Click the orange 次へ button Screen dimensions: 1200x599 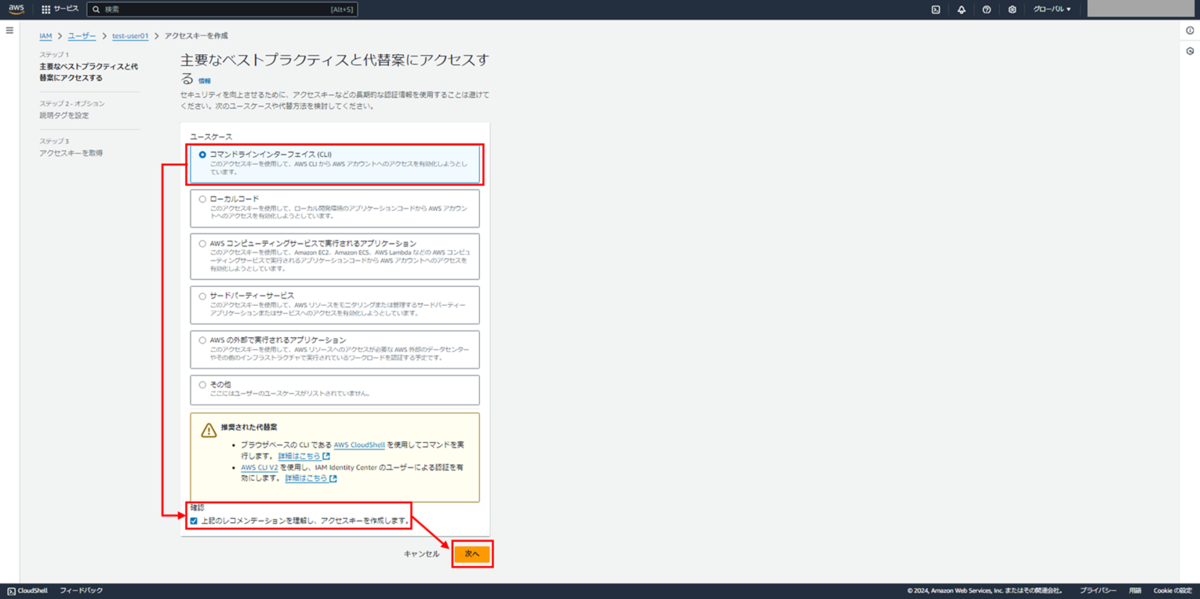[472, 554]
